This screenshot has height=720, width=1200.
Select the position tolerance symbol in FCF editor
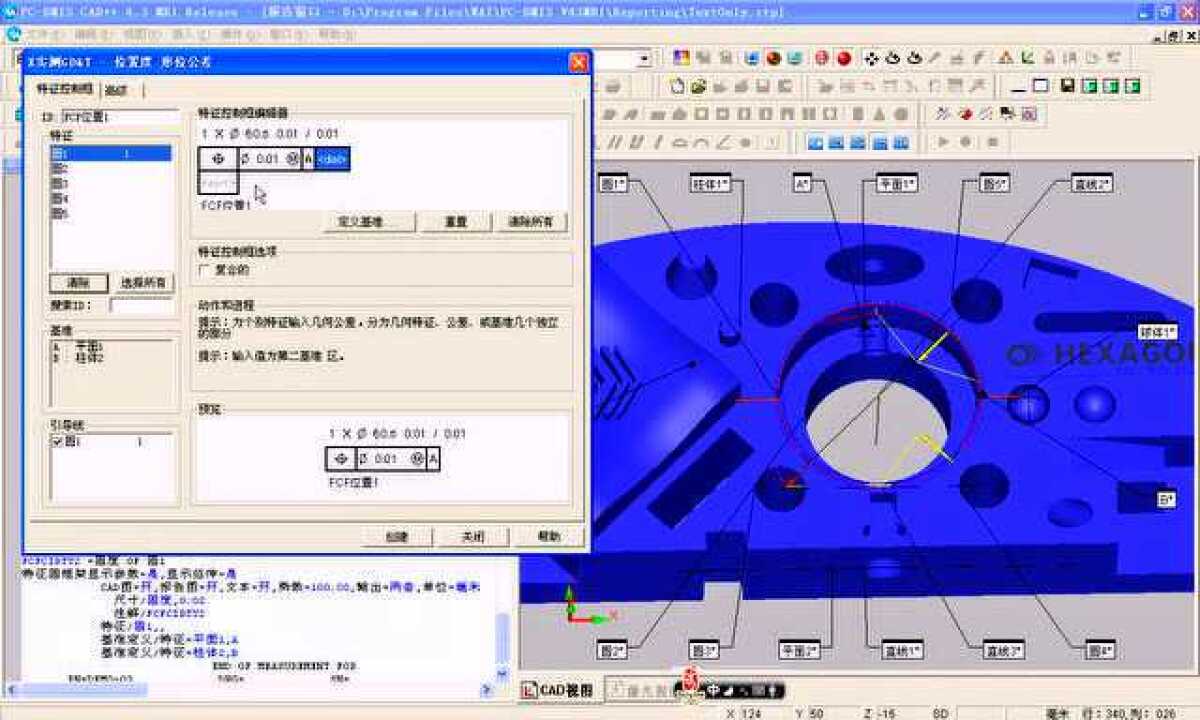219,157
